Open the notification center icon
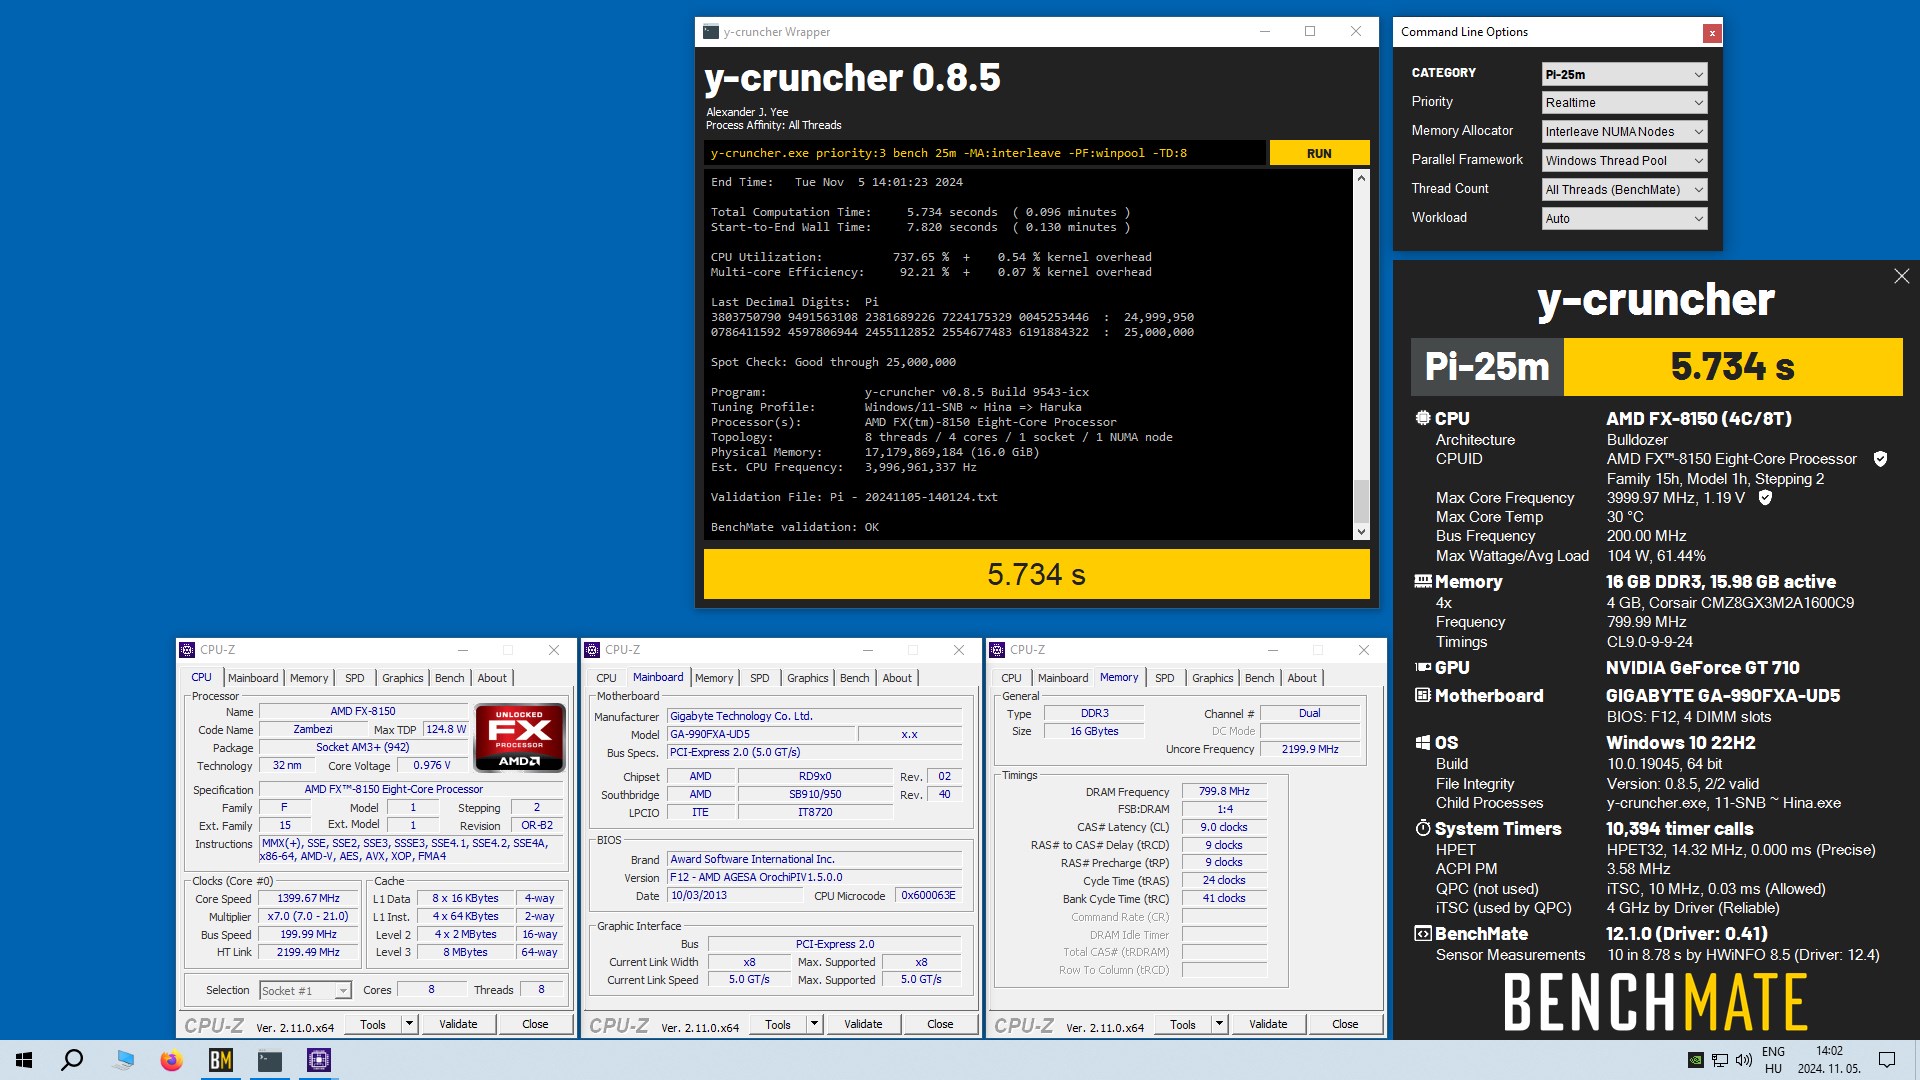Screen dimensions: 1920x1080 tap(1887, 1060)
